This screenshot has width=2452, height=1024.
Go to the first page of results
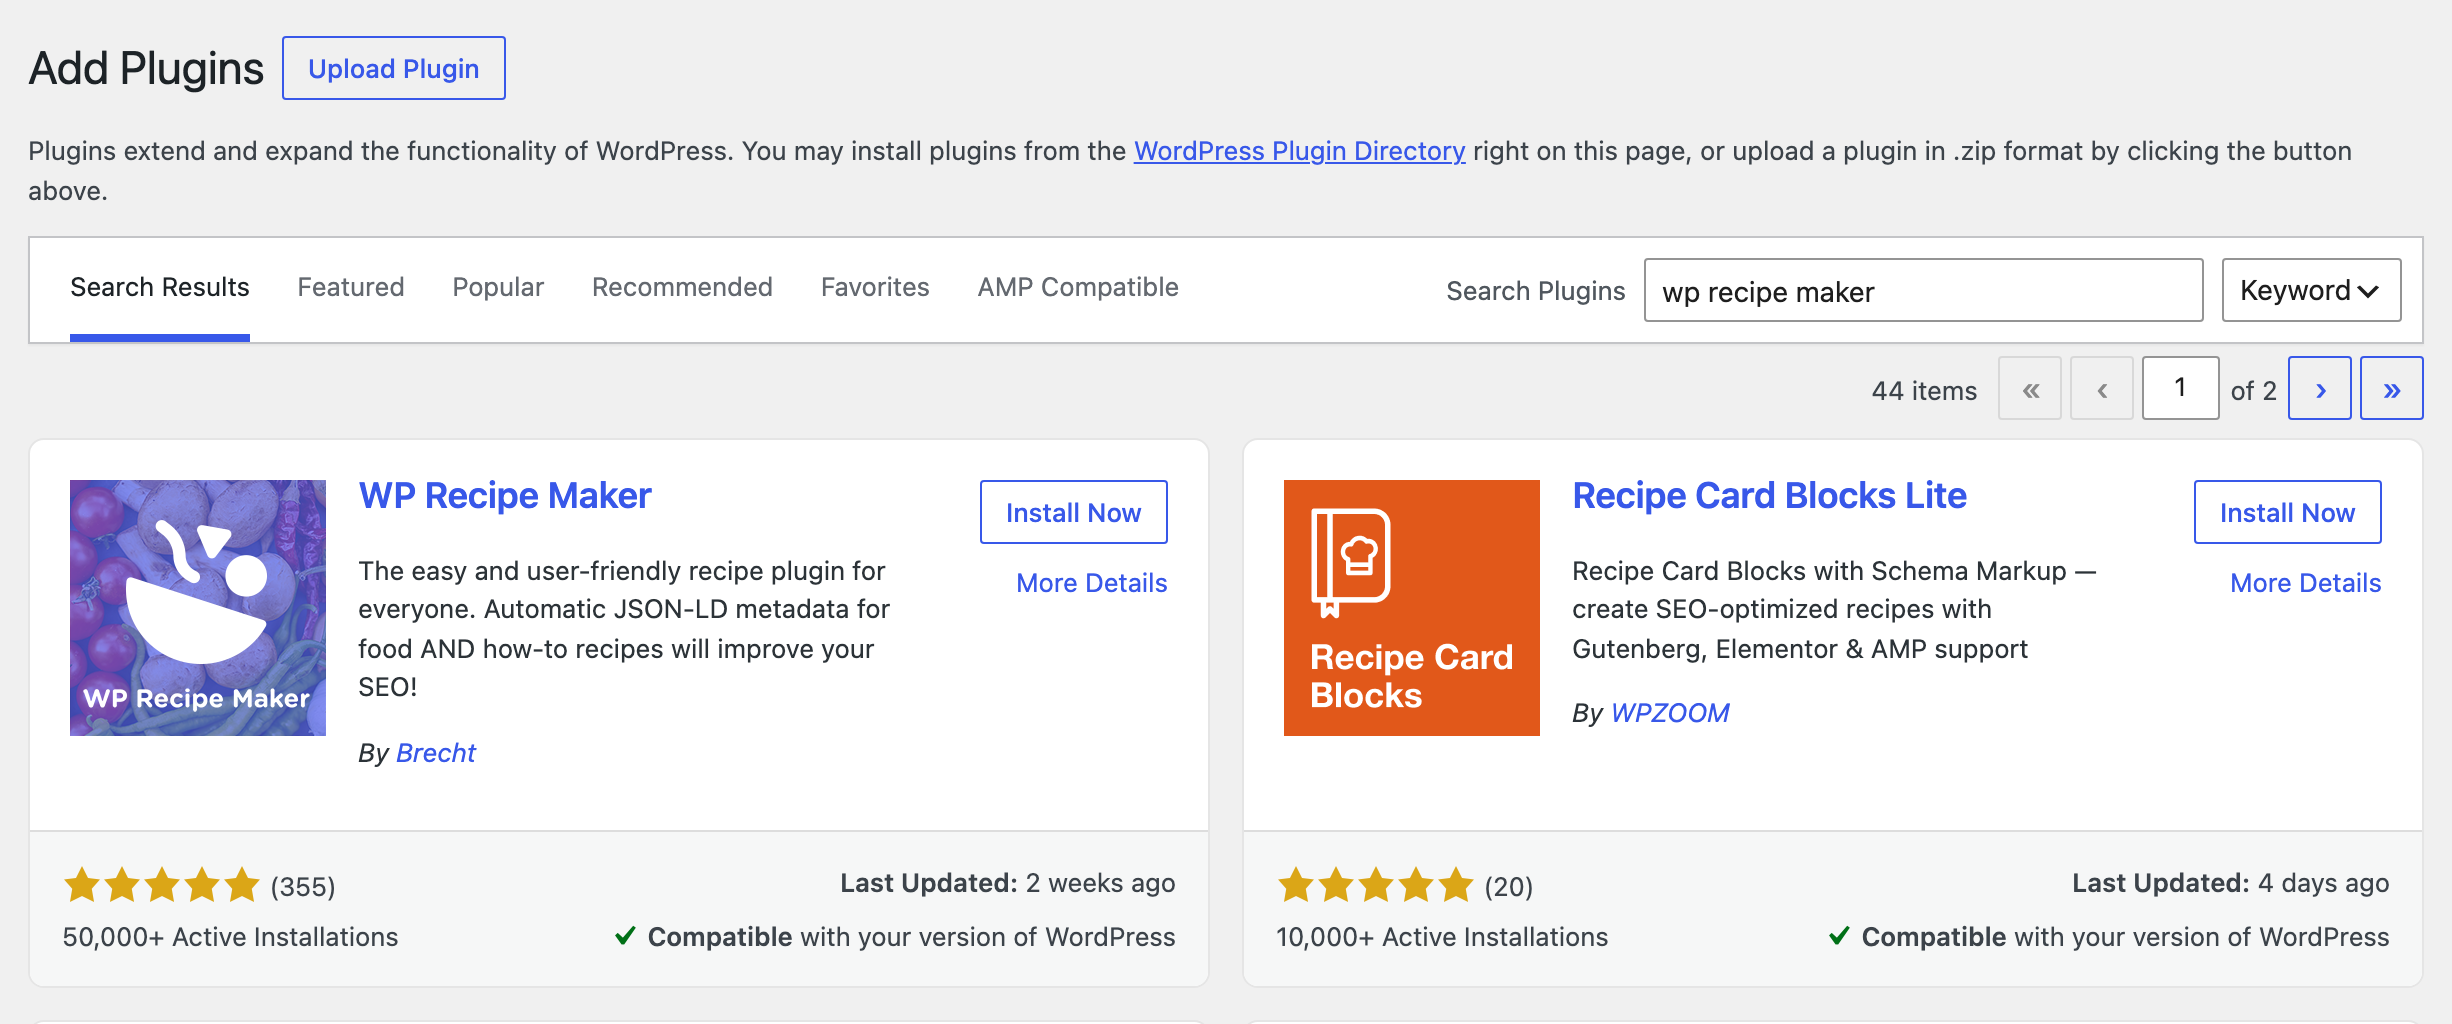[2030, 388]
